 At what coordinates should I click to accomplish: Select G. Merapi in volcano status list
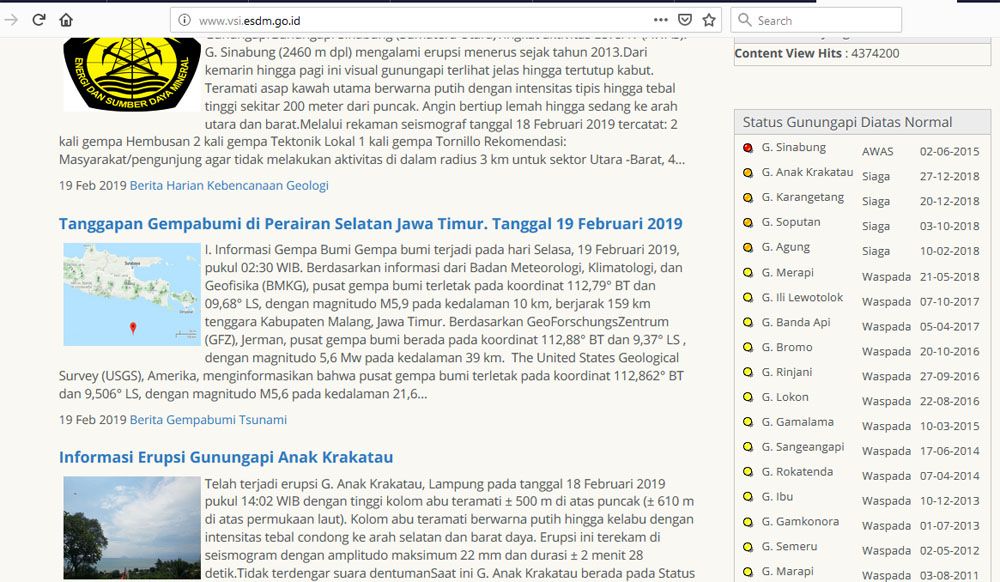(787, 272)
